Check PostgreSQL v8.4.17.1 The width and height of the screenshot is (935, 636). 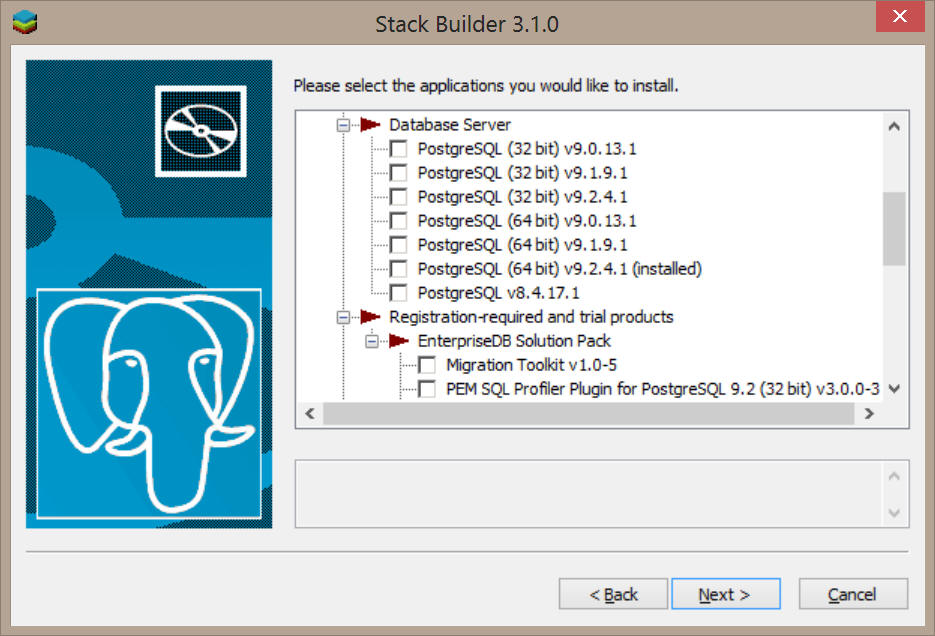pos(398,293)
